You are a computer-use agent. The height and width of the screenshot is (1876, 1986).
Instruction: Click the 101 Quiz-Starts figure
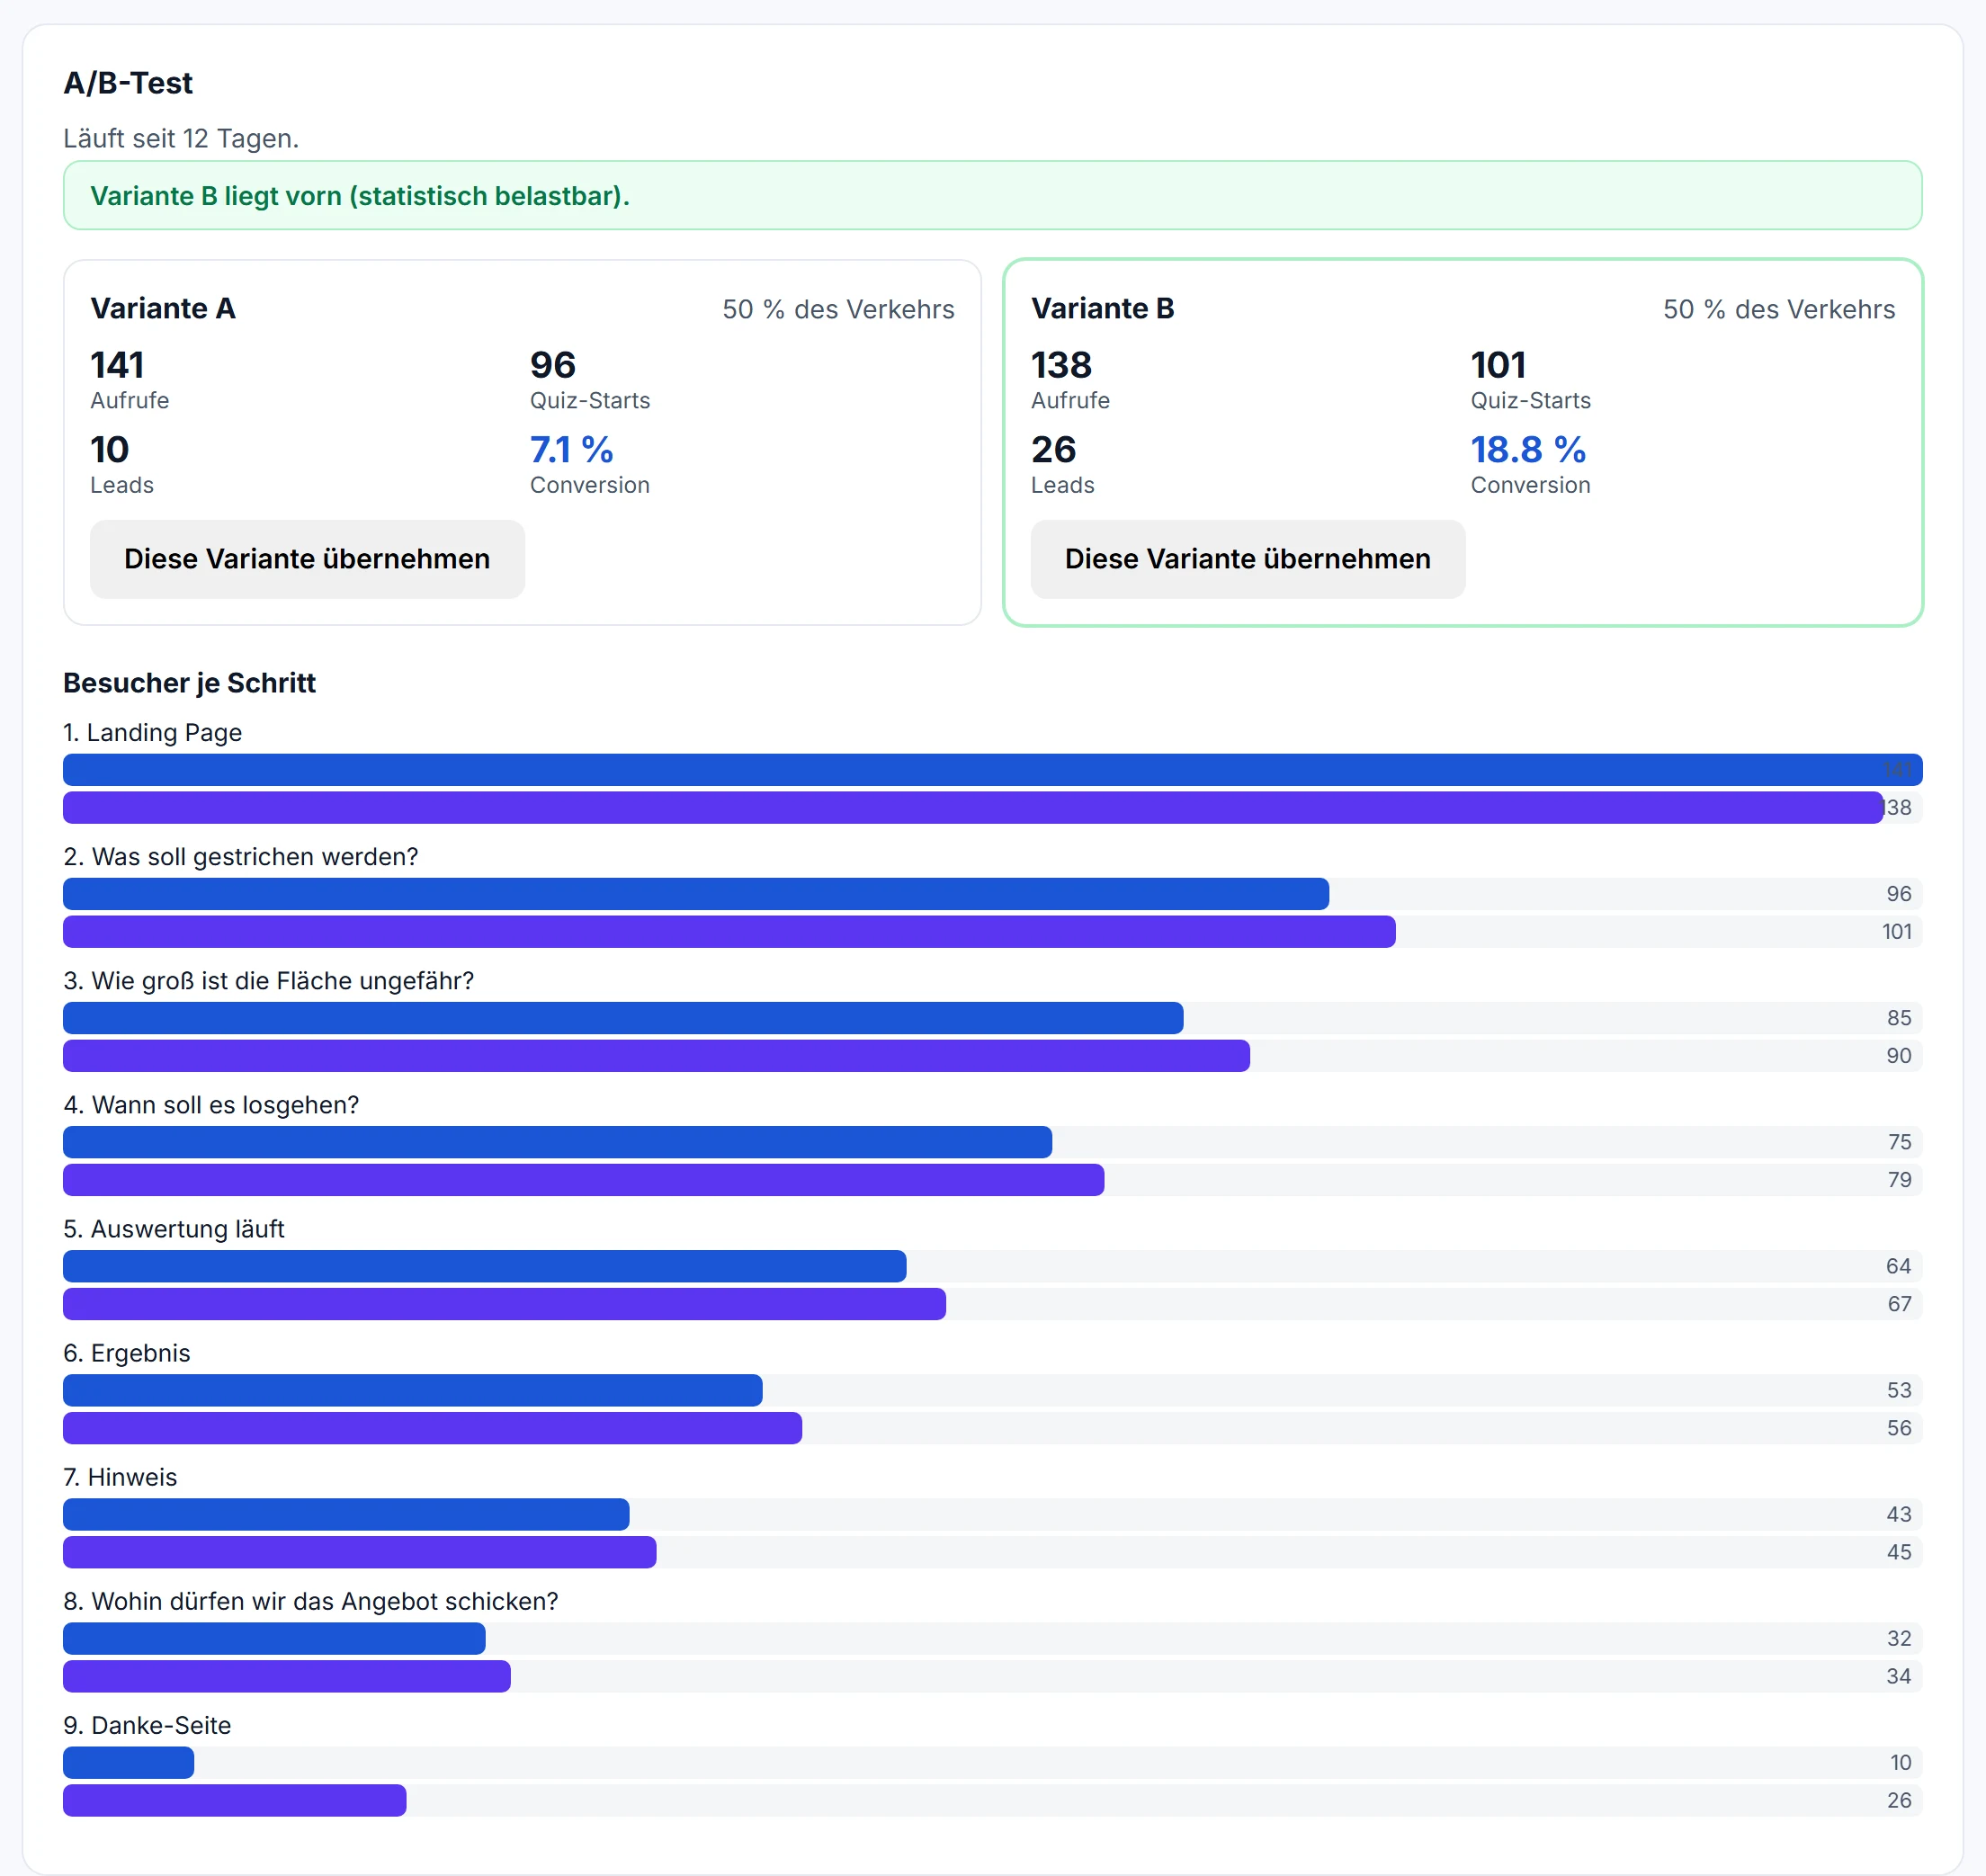[x=1498, y=365]
